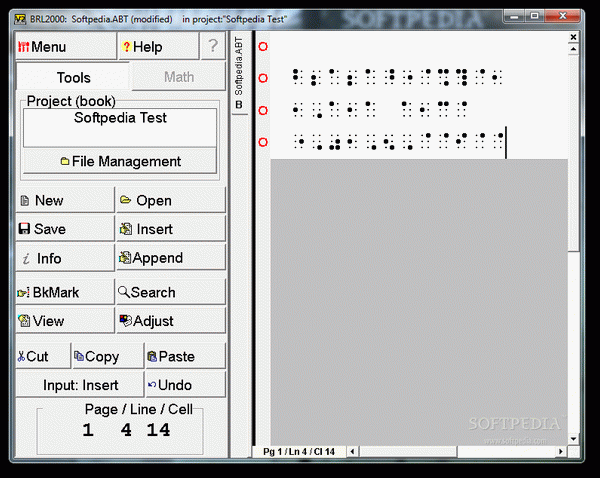
Task: Click the second red circle line marker
Action: pos(263,78)
